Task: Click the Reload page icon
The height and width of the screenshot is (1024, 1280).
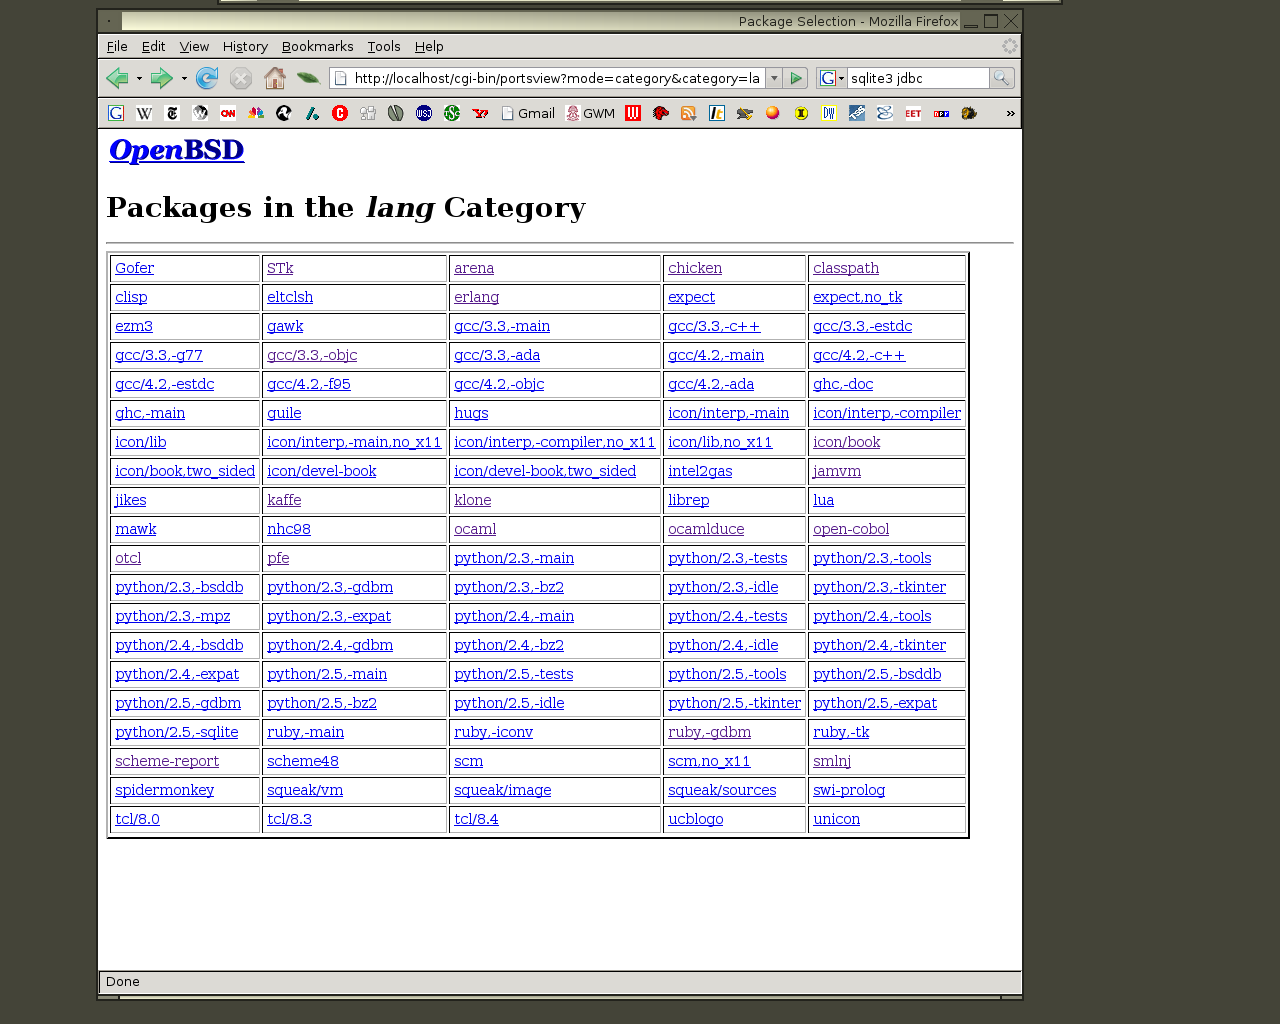Action: (207, 78)
